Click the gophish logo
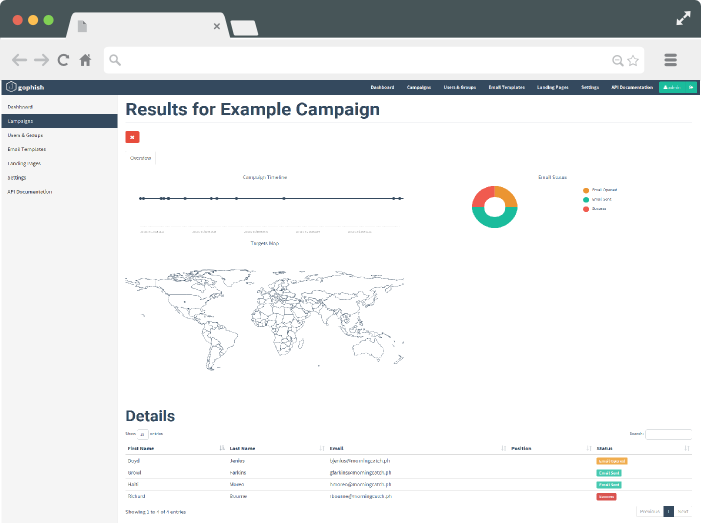Viewport: 701px width, 526px height. tap(25, 87)
